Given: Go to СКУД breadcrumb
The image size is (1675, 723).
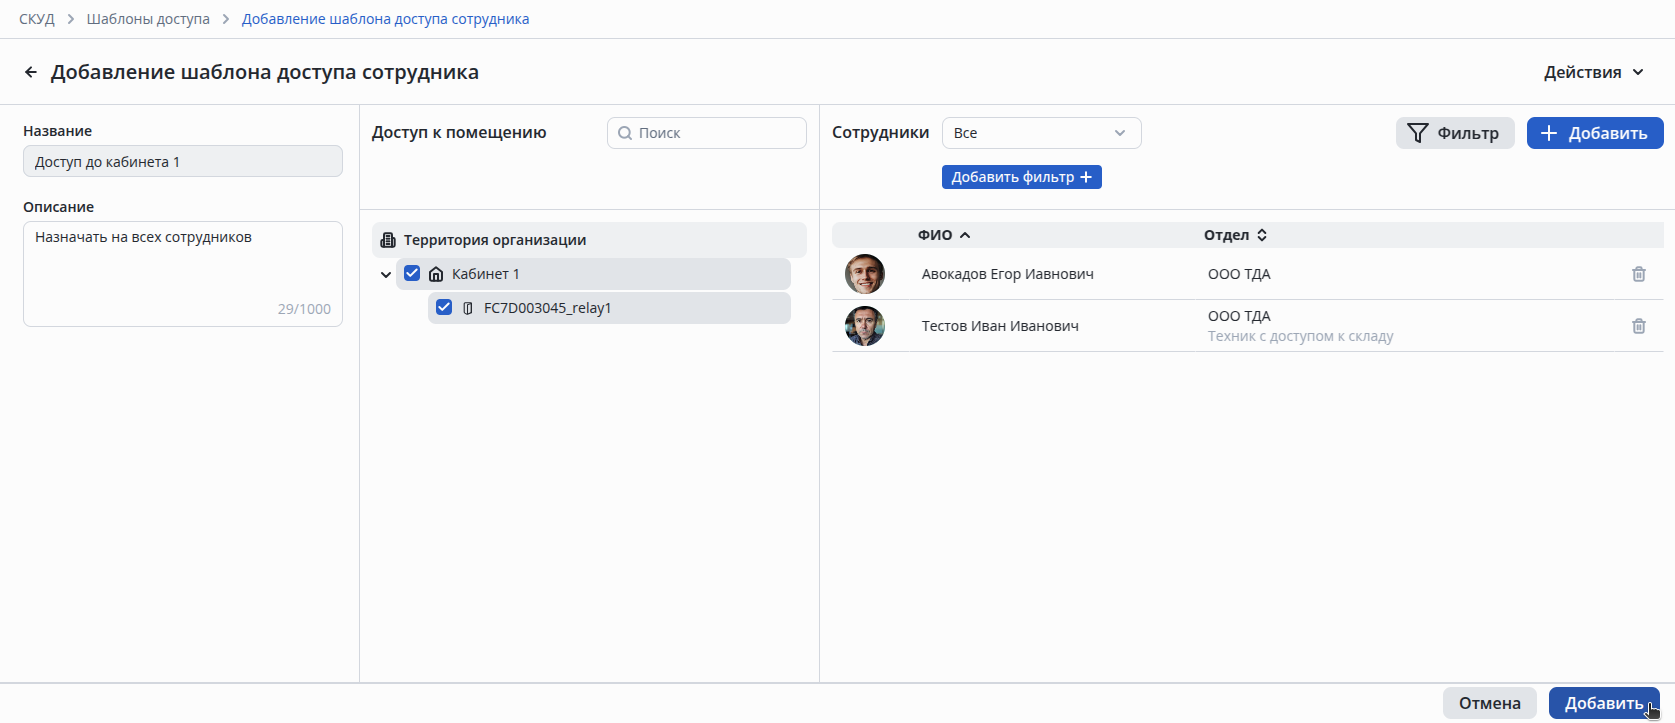Looking at the screenshot, I should [37, 19].
